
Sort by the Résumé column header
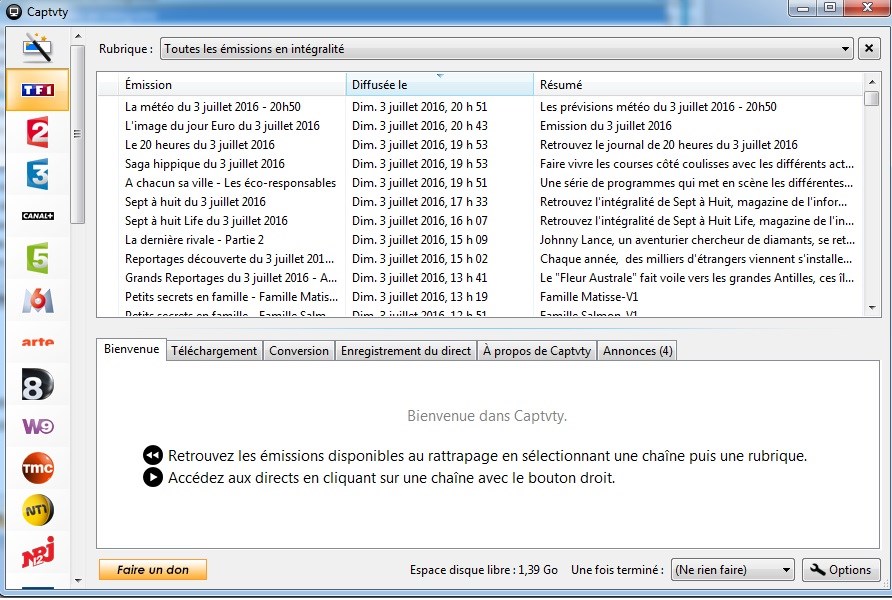(x=697, y=85)
